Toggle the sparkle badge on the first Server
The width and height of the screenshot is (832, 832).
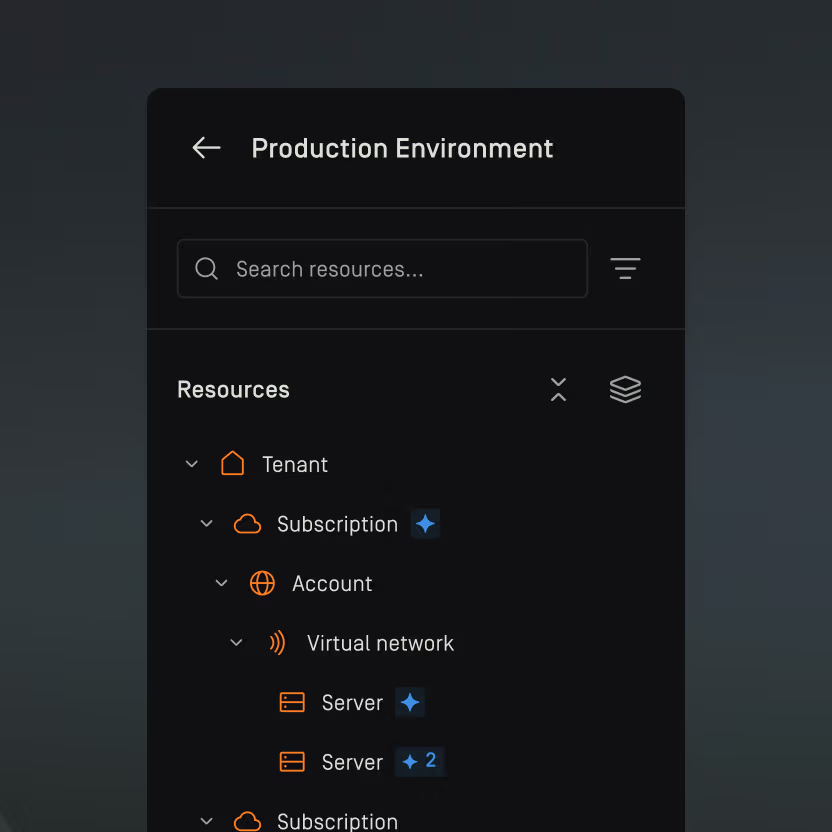pyautogui.click(x=409, y=702)
